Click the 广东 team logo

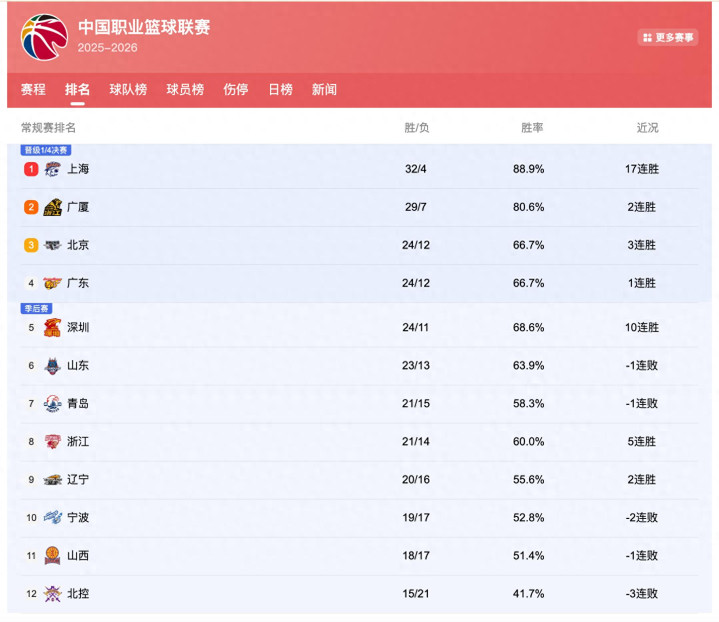pyautogui.click(x=52, y=283)
